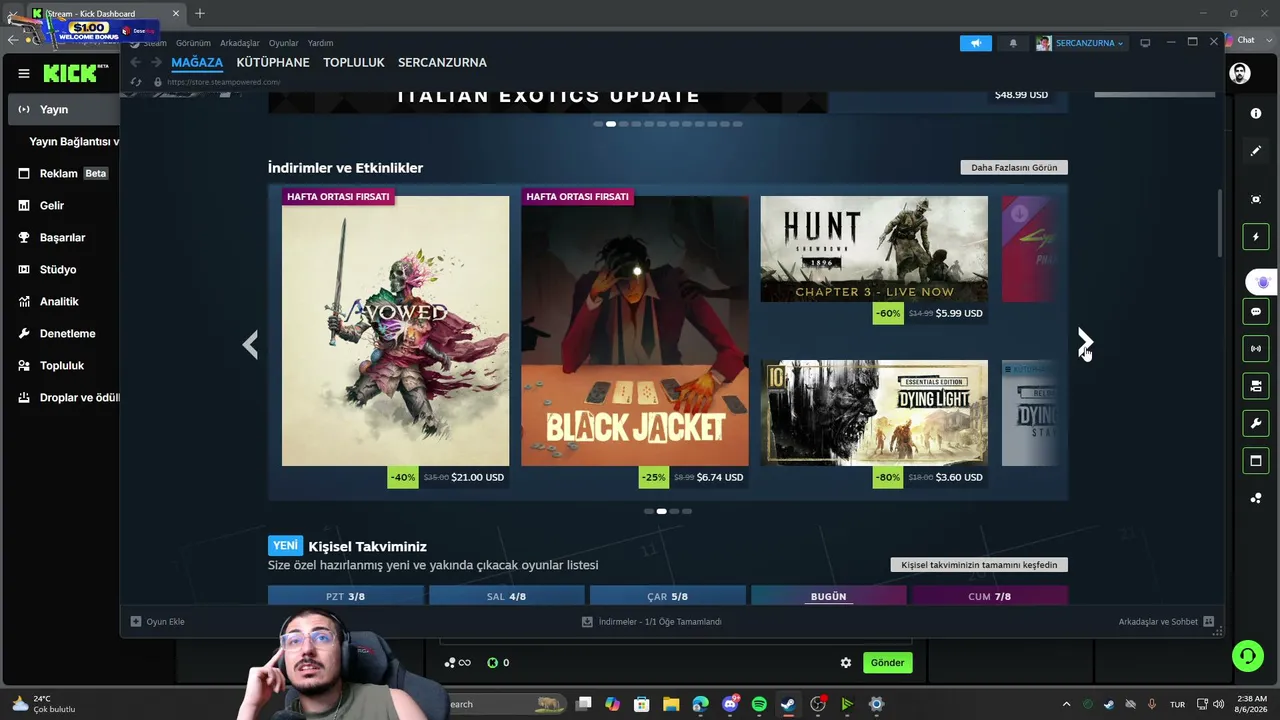
Task: Open Kick support headset button
Action: pos(1247,656)
